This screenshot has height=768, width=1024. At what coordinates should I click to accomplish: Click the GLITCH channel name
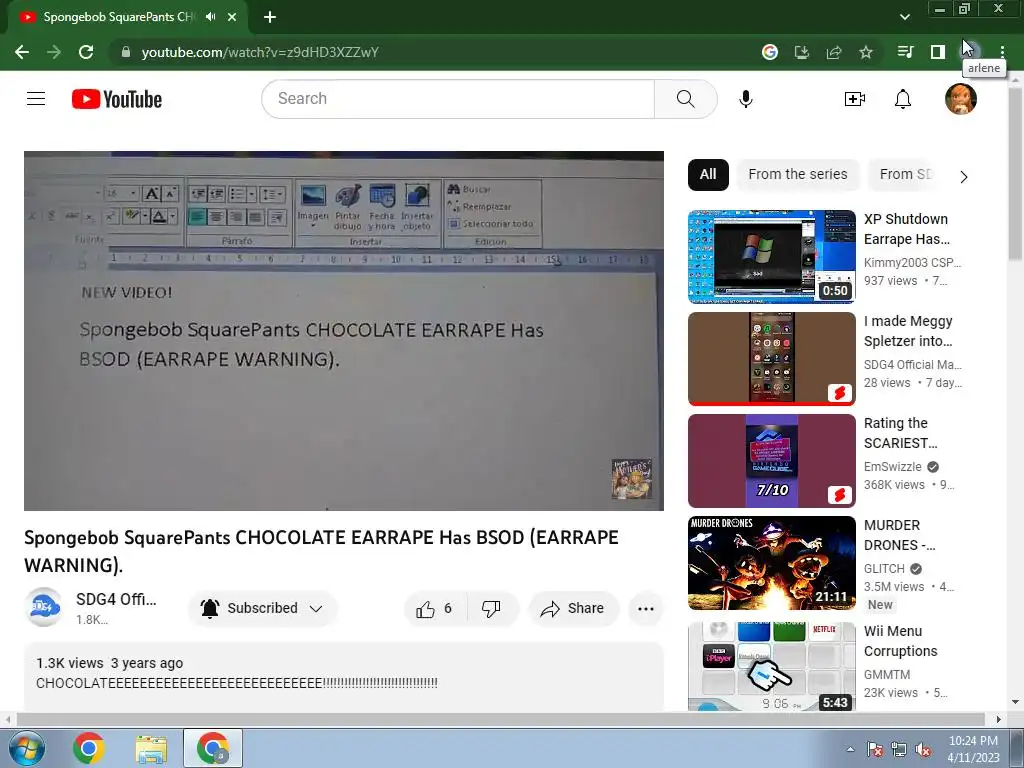click(x=884, y=569)
